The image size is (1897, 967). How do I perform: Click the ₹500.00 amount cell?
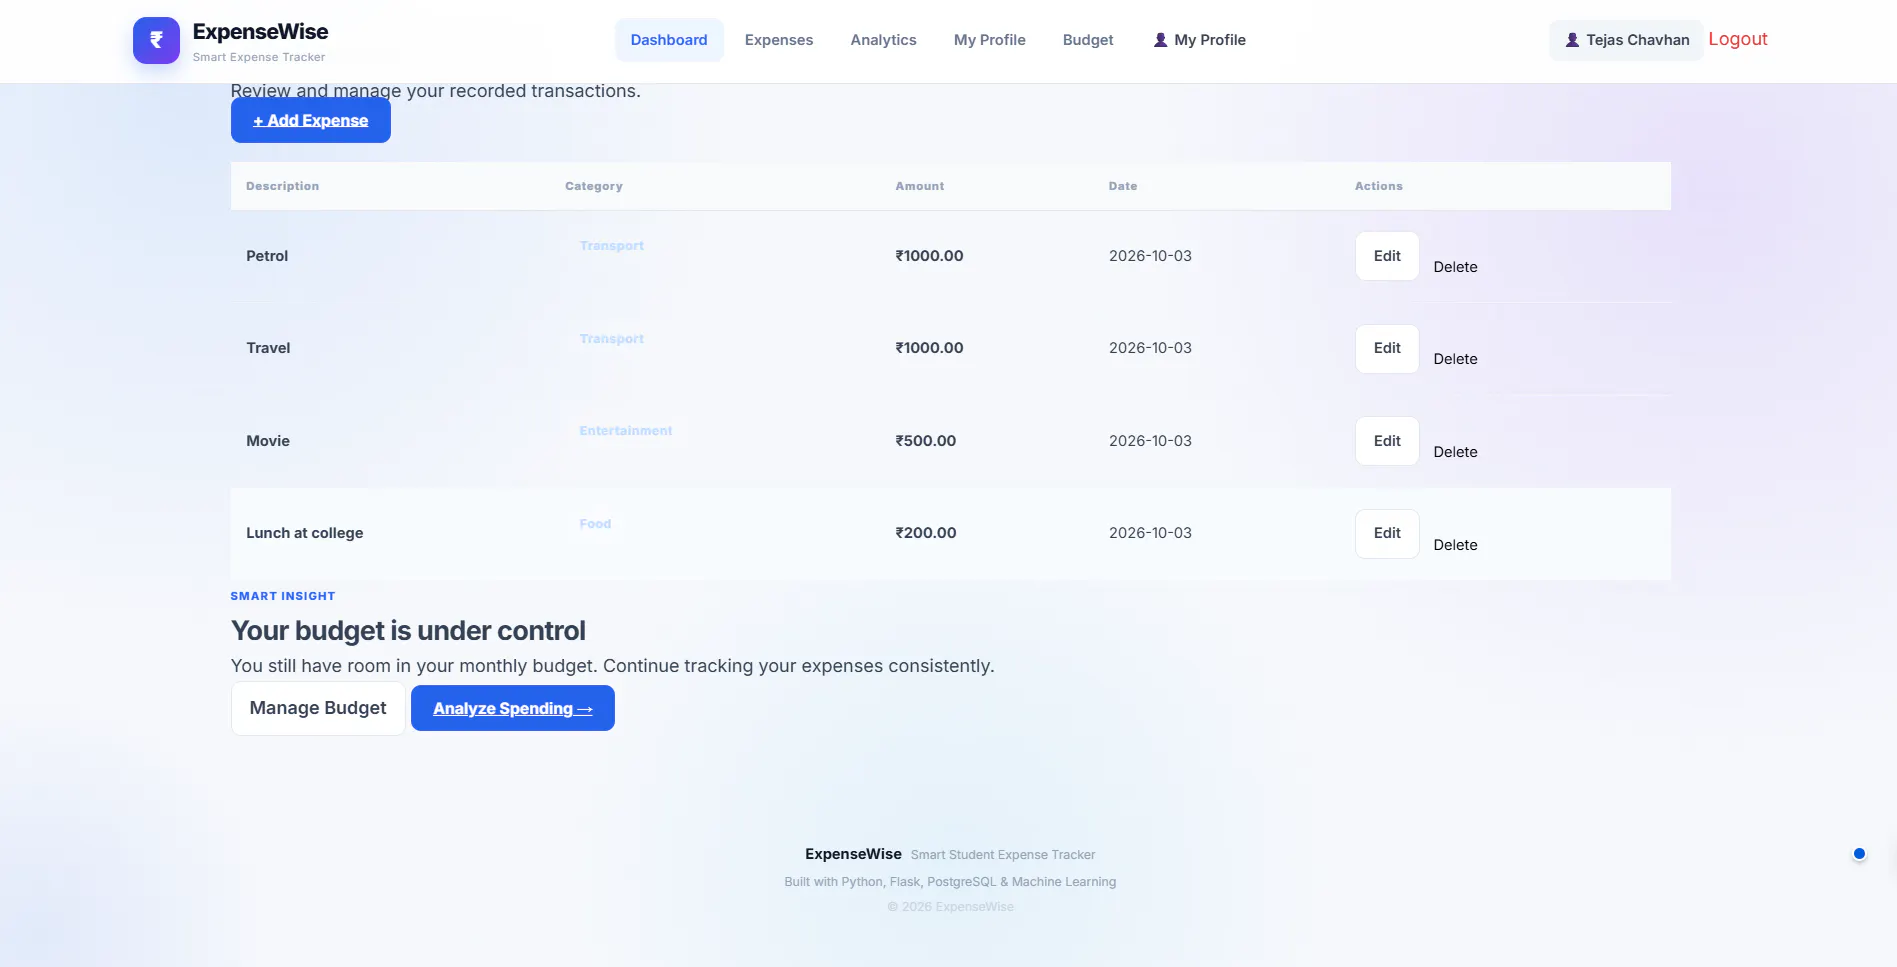click(x=926, y=441)
